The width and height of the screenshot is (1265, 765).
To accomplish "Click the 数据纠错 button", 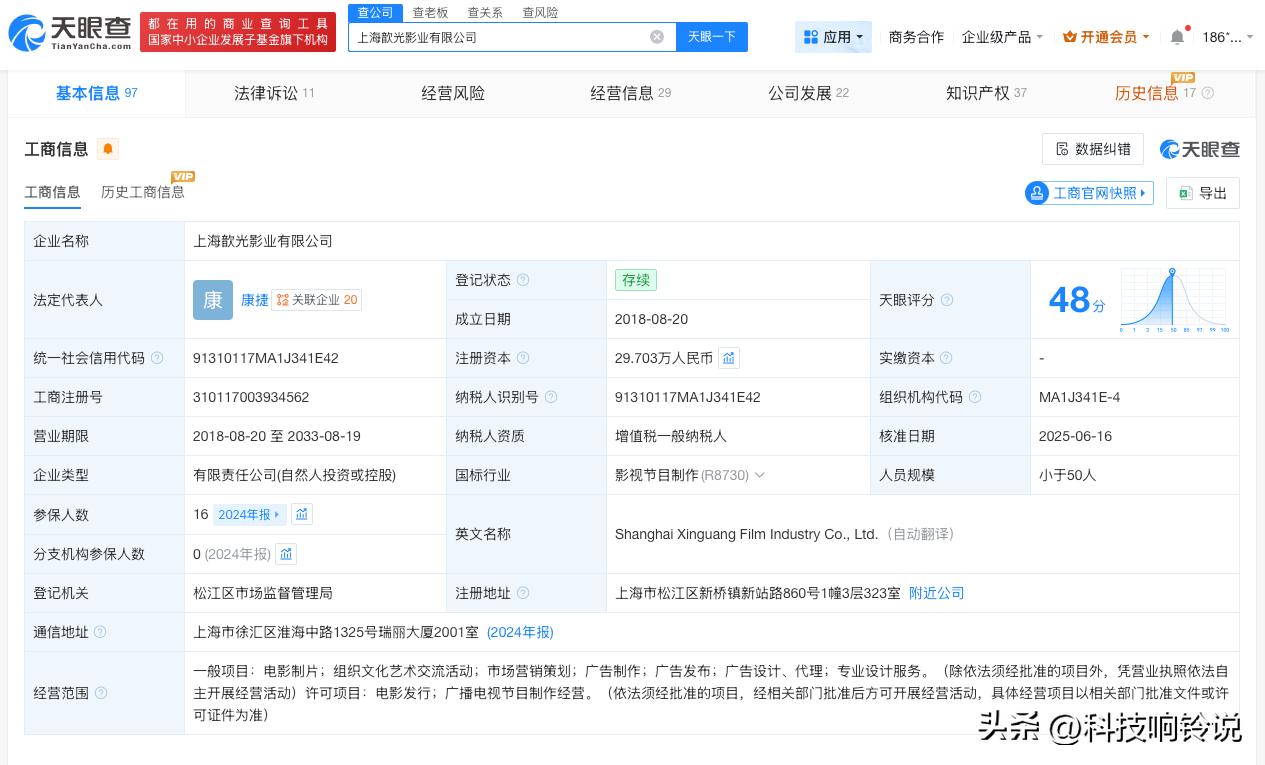I will [x=1092, y=149].
